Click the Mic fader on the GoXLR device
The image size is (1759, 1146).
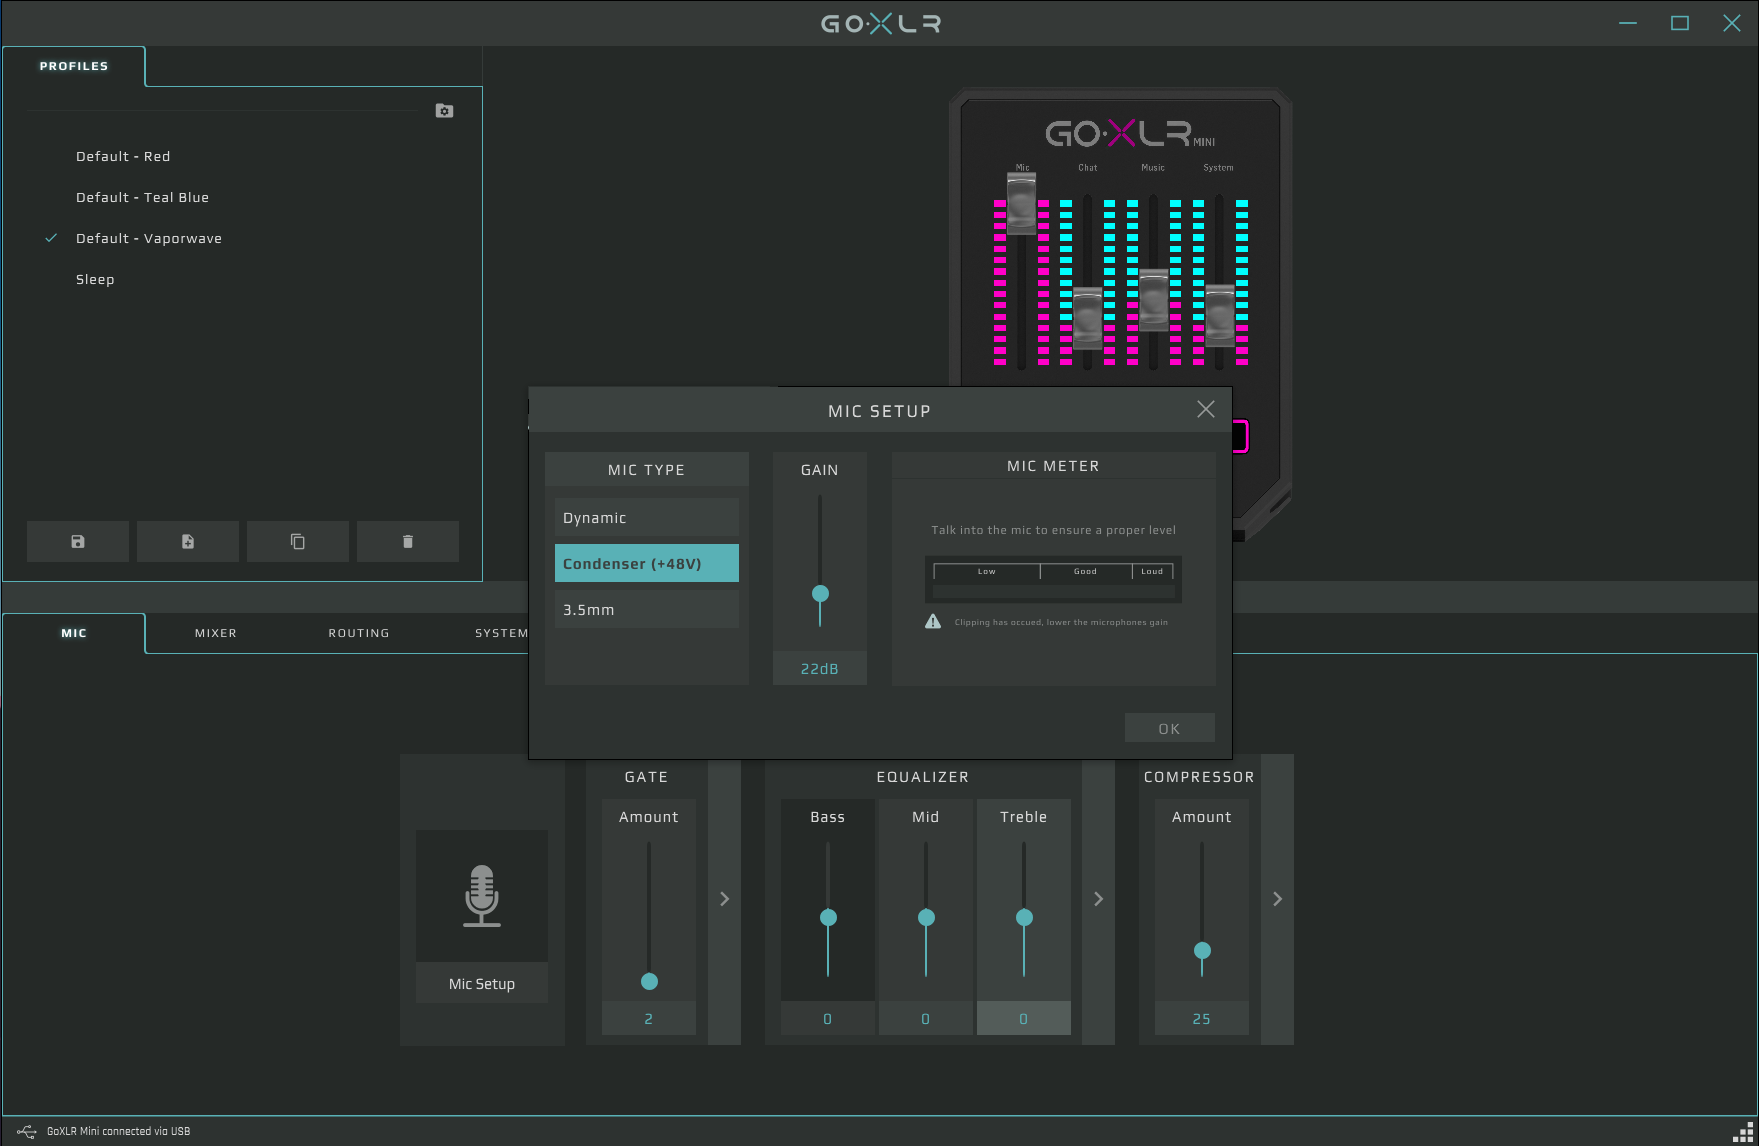(x=1021, y=203)
